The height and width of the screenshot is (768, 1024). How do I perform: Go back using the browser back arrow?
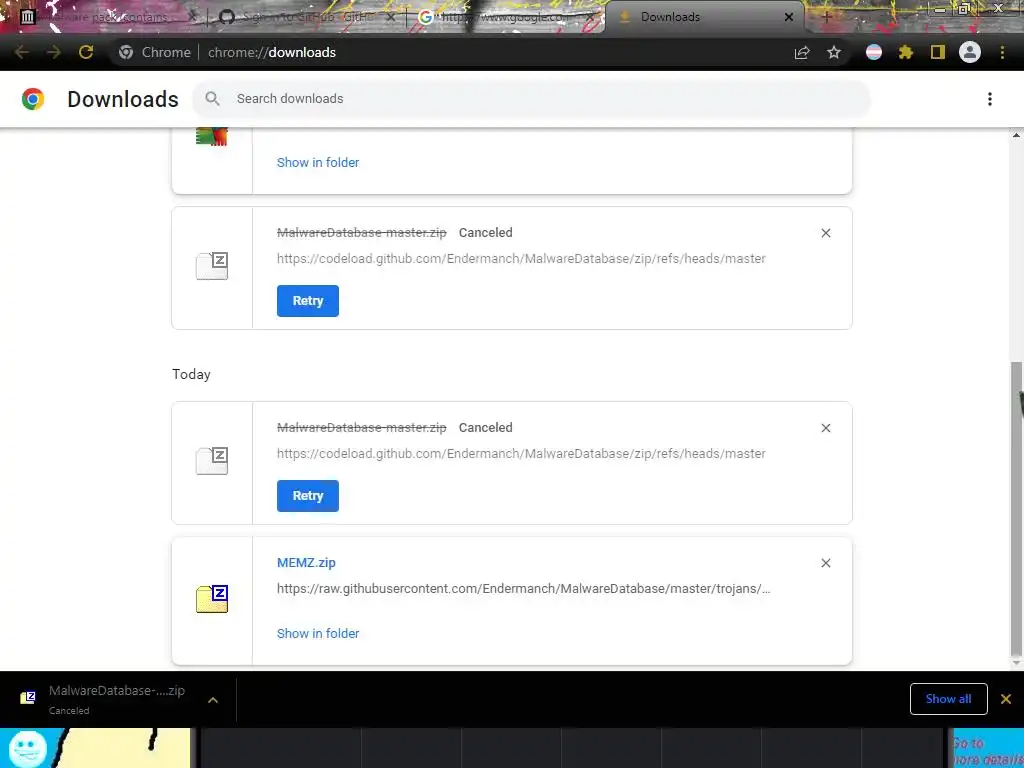[21, 52]
